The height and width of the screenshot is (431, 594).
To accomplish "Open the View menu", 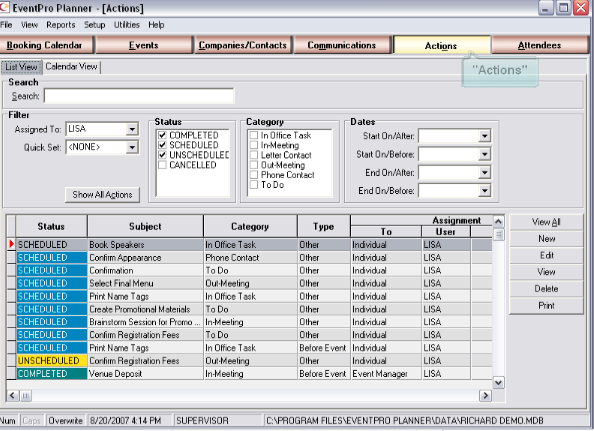I will click(29, 25).
